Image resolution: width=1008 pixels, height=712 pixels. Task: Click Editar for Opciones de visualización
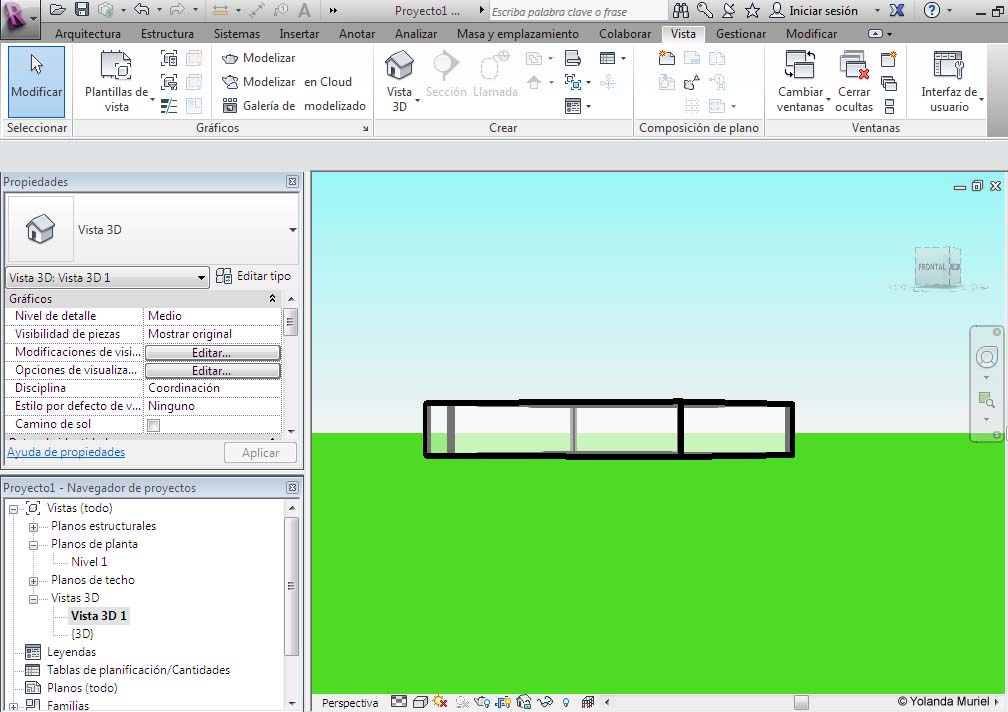(212, 371)
